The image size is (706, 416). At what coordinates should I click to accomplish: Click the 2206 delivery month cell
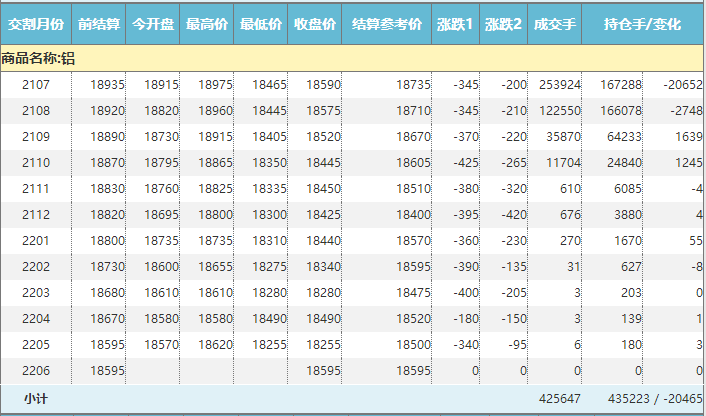tap(36, 370)
